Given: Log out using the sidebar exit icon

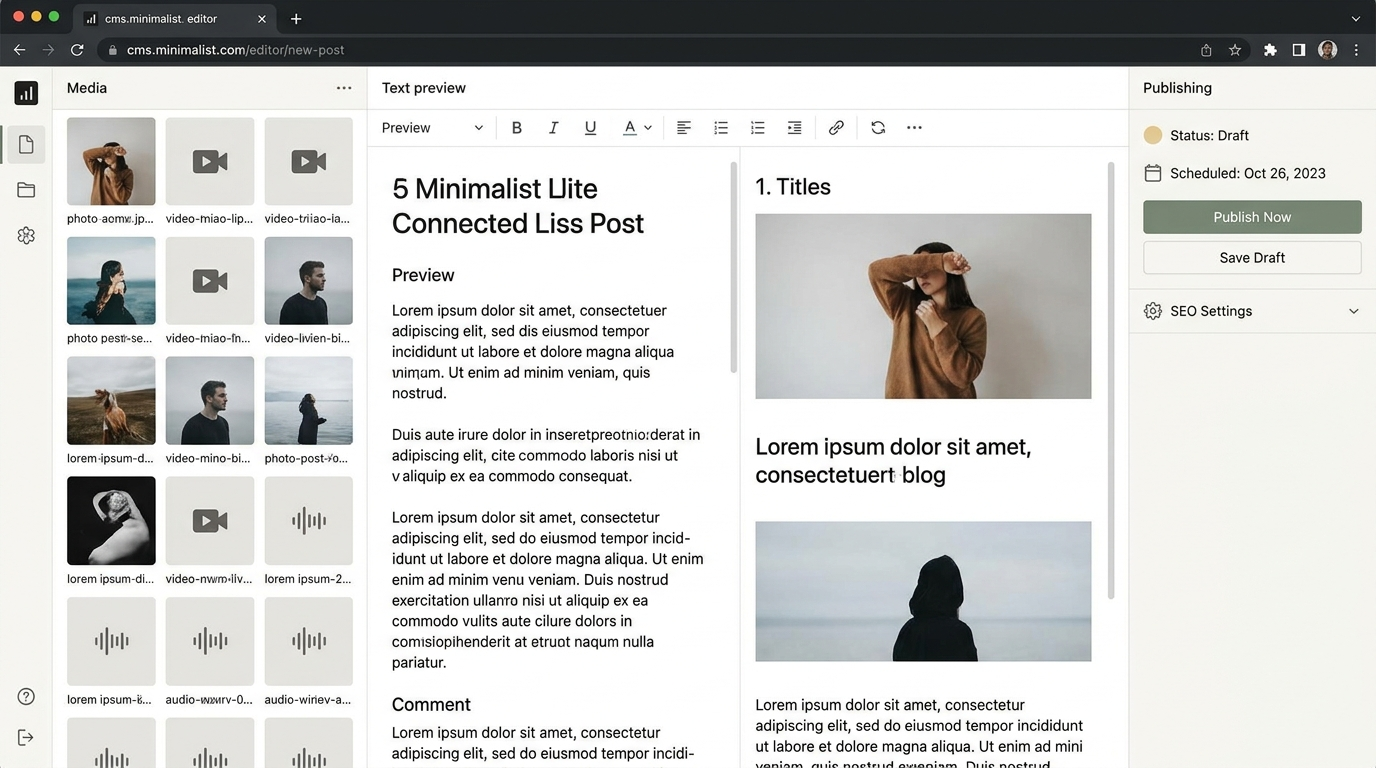Looking at the screenshot, I should (26, 737).
